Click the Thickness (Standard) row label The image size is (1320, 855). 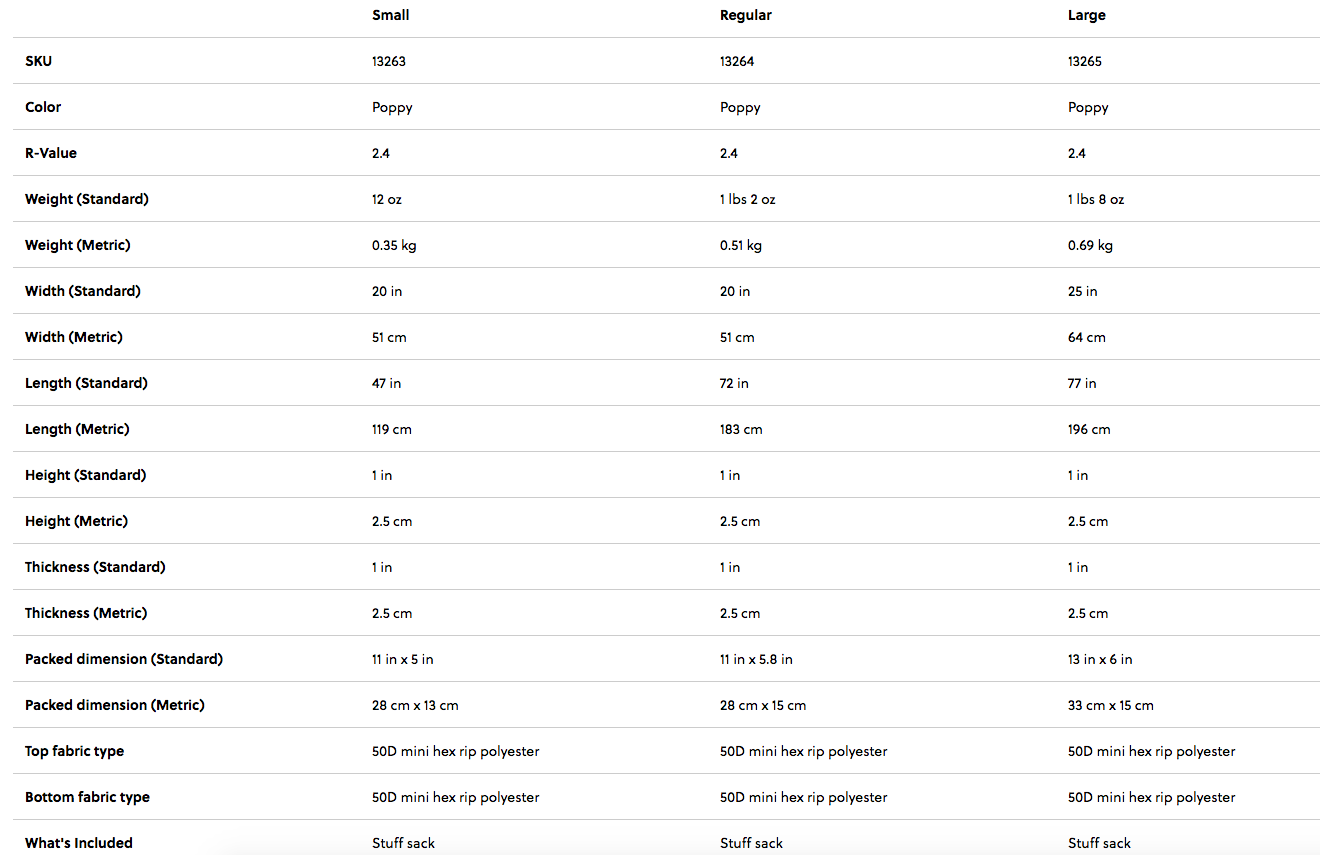[95, 567]
